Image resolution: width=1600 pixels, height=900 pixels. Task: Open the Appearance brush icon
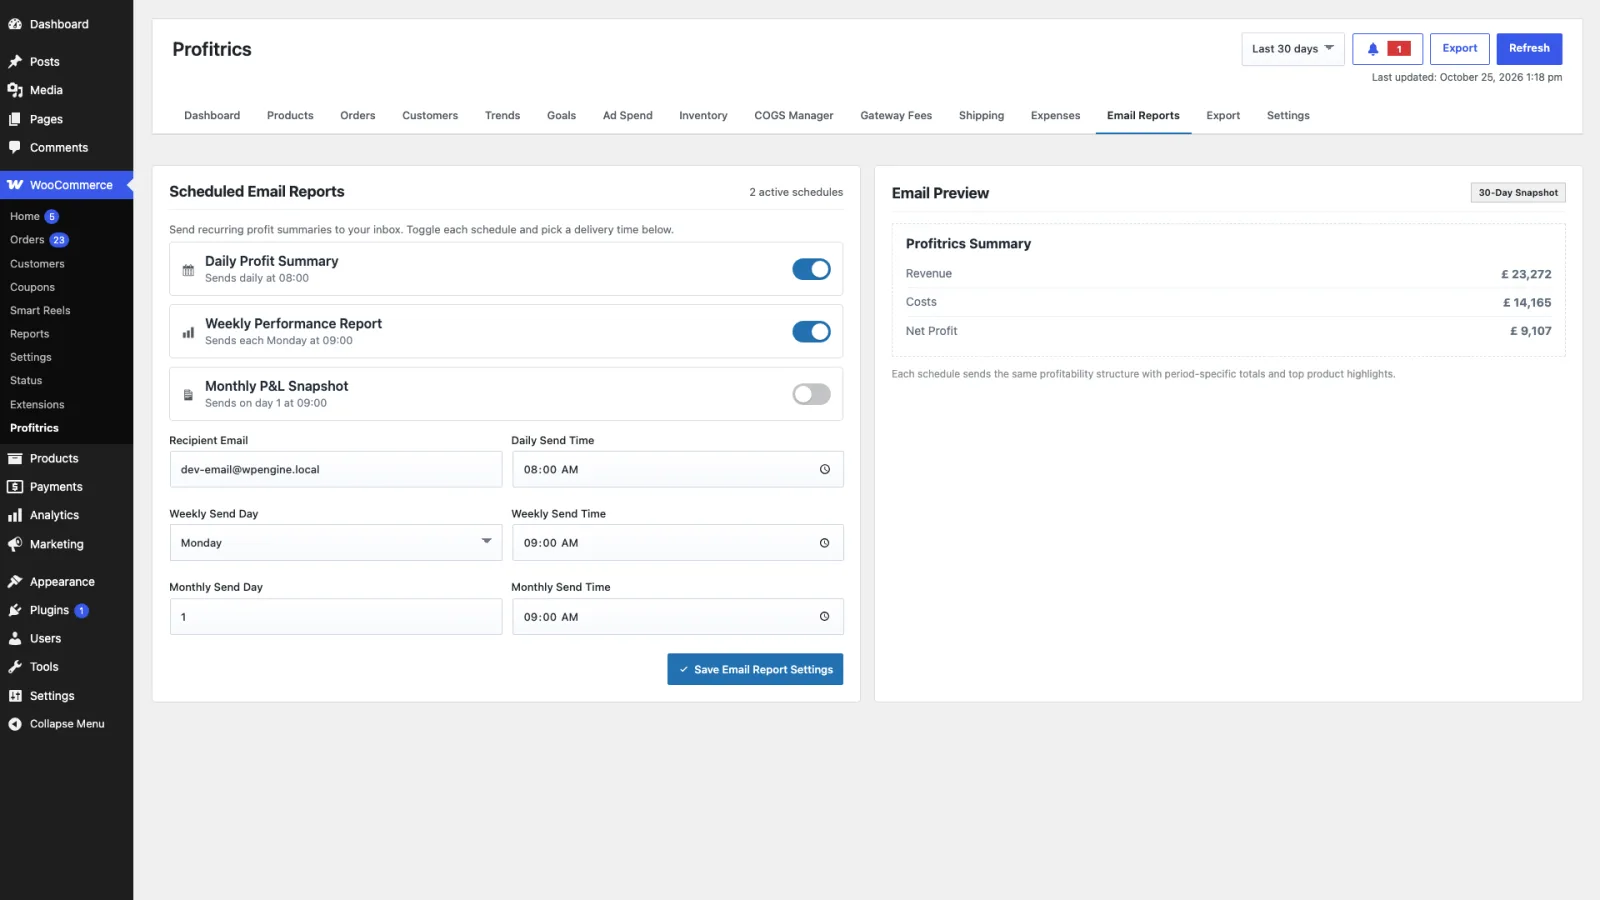(x=15, y=582)
